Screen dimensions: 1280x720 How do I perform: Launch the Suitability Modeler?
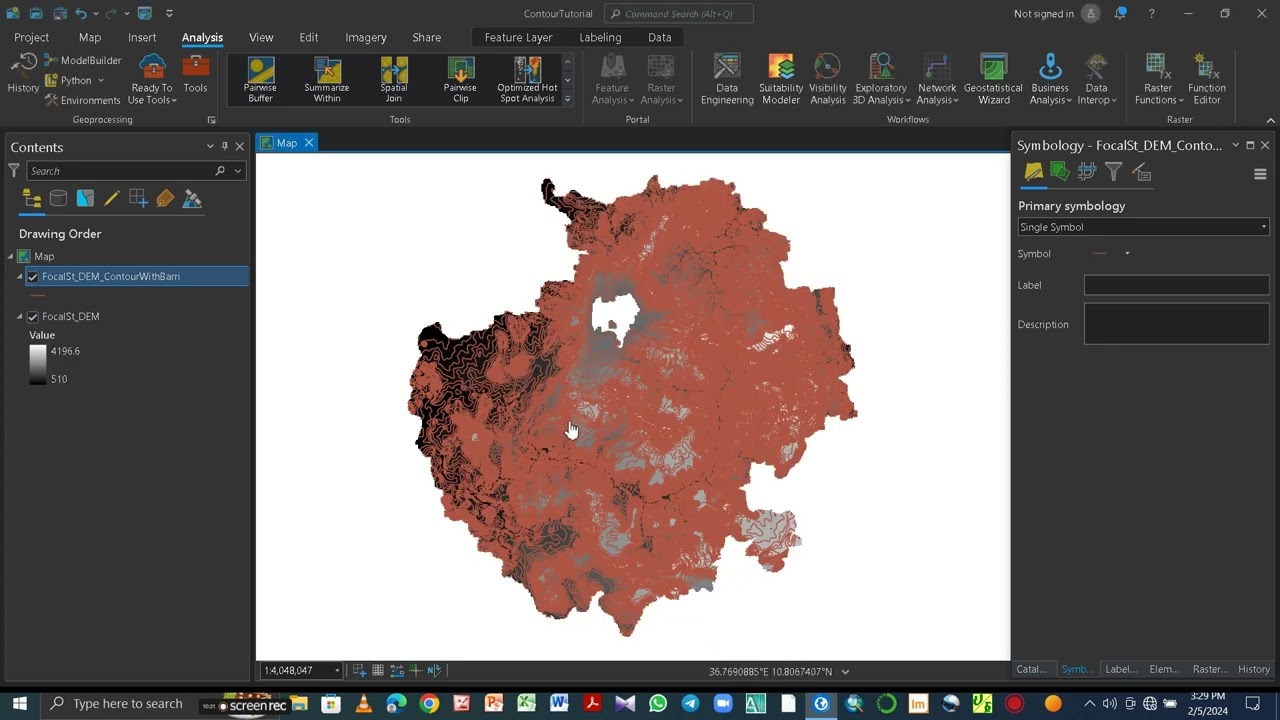pyautogui.click(x=781, y=80)
